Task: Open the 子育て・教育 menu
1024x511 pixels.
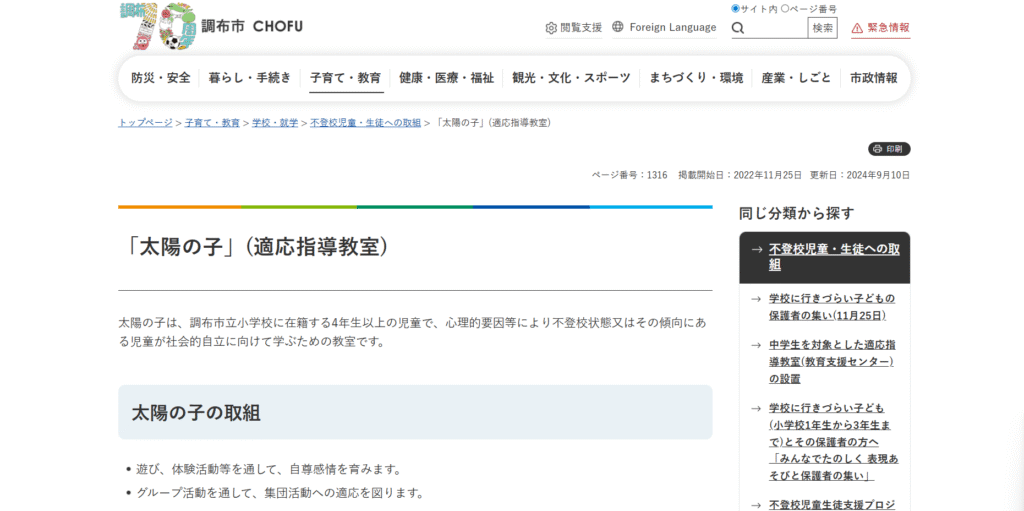Action: pos(345,78)
